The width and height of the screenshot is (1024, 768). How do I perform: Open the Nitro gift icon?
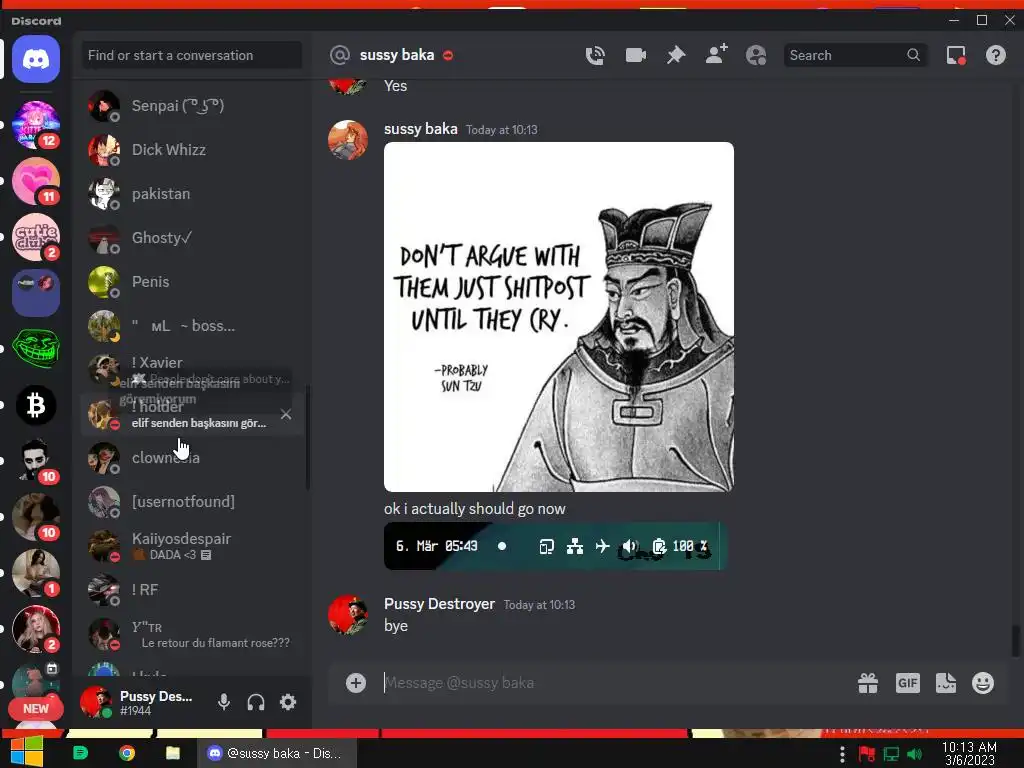coord(868,683)
